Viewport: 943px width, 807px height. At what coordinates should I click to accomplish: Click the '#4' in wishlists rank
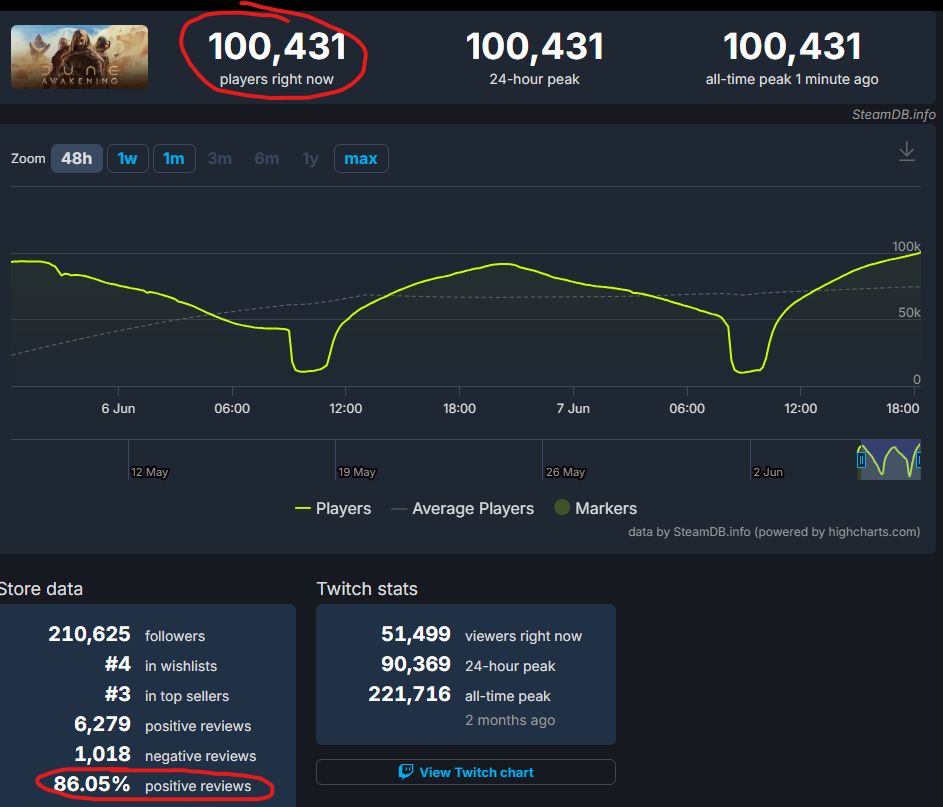118,664
